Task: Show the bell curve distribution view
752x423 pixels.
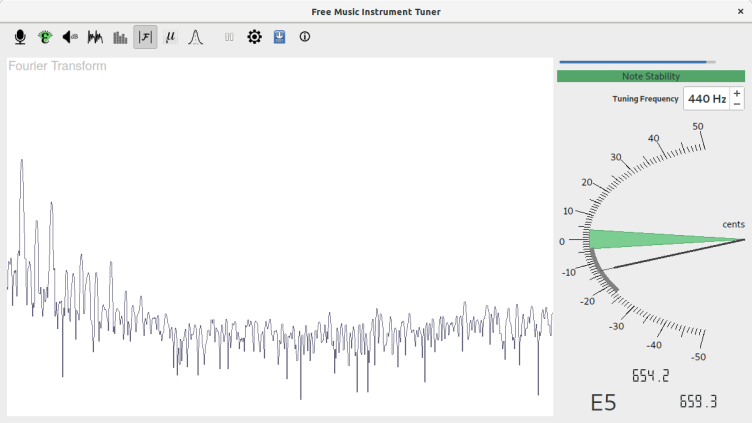Action: point(196,37)
